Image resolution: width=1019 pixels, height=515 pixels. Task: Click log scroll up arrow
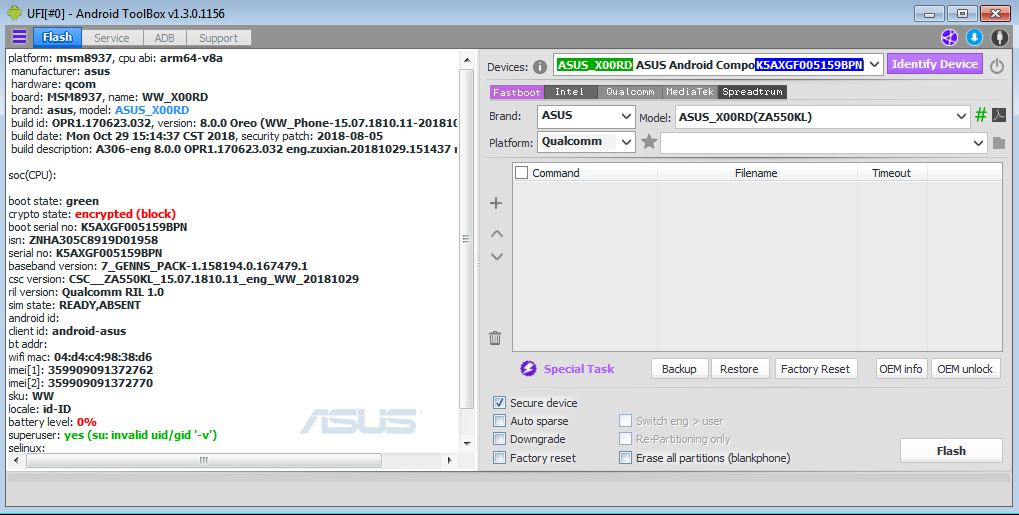(x=467, y=60)
